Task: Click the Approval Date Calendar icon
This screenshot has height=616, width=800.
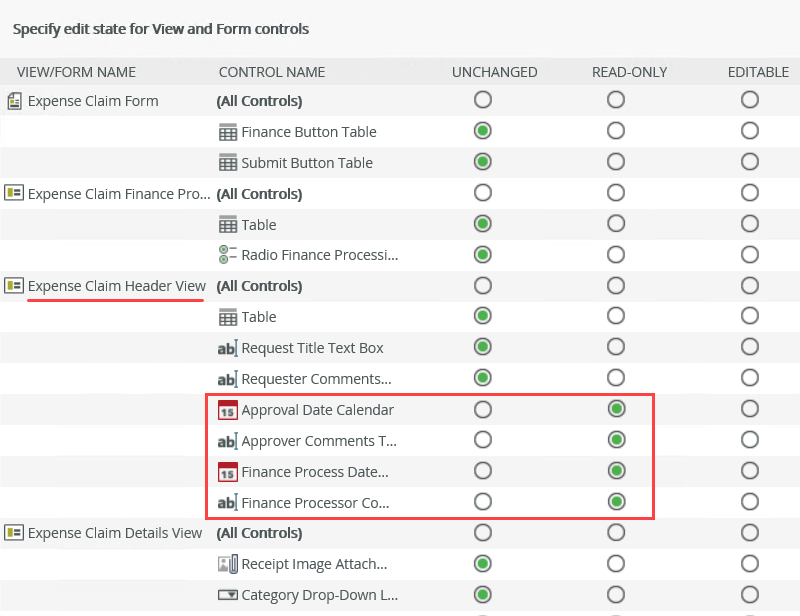Action: tap(227, 410)
